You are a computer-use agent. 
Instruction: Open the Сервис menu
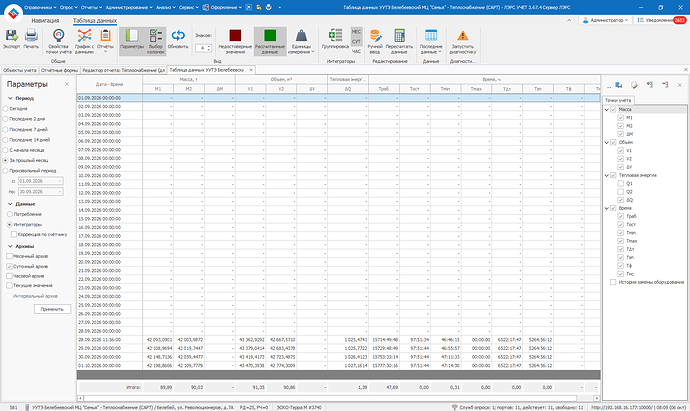(x=188, y=7)
